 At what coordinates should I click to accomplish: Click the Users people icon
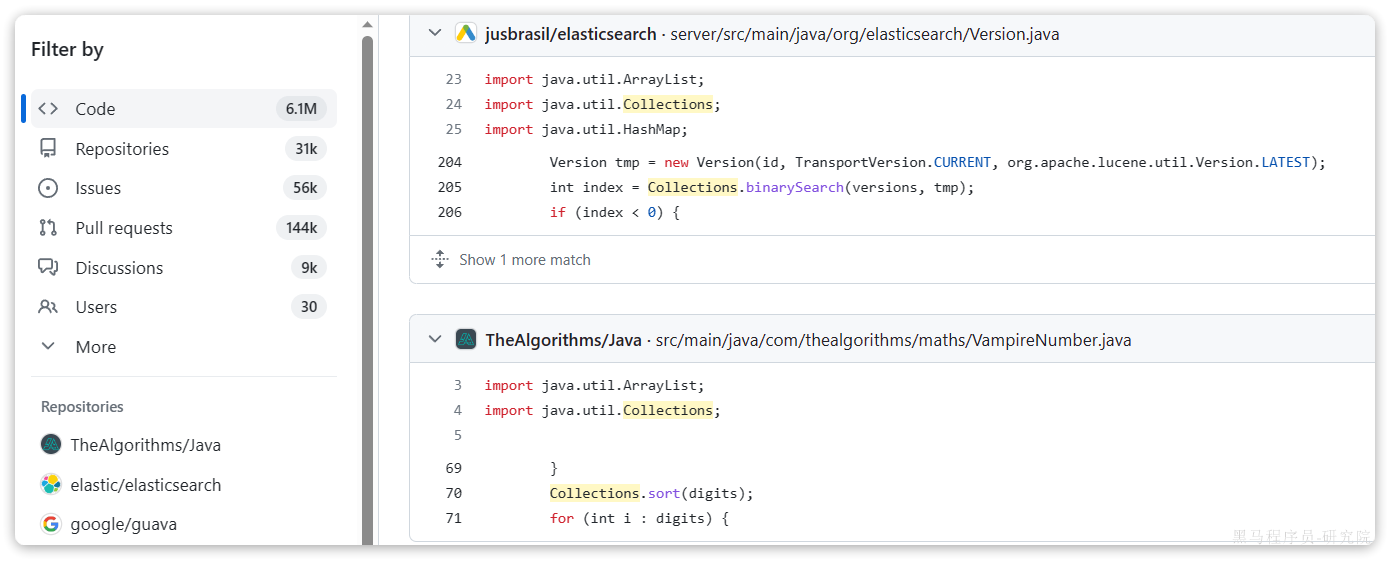coord(48,307)
